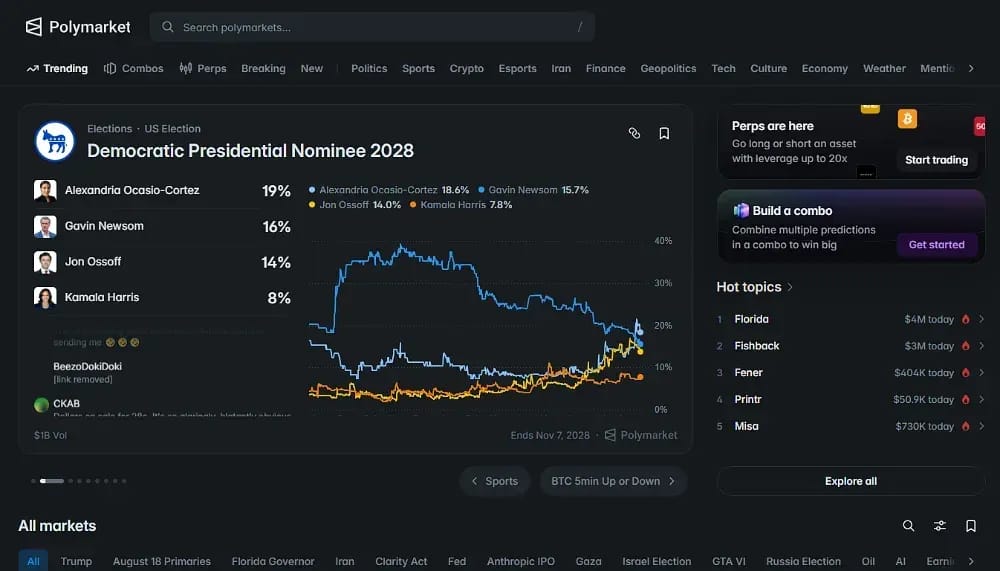Select the Florida Governor filter chip
1000x571 pixels.
273,561
